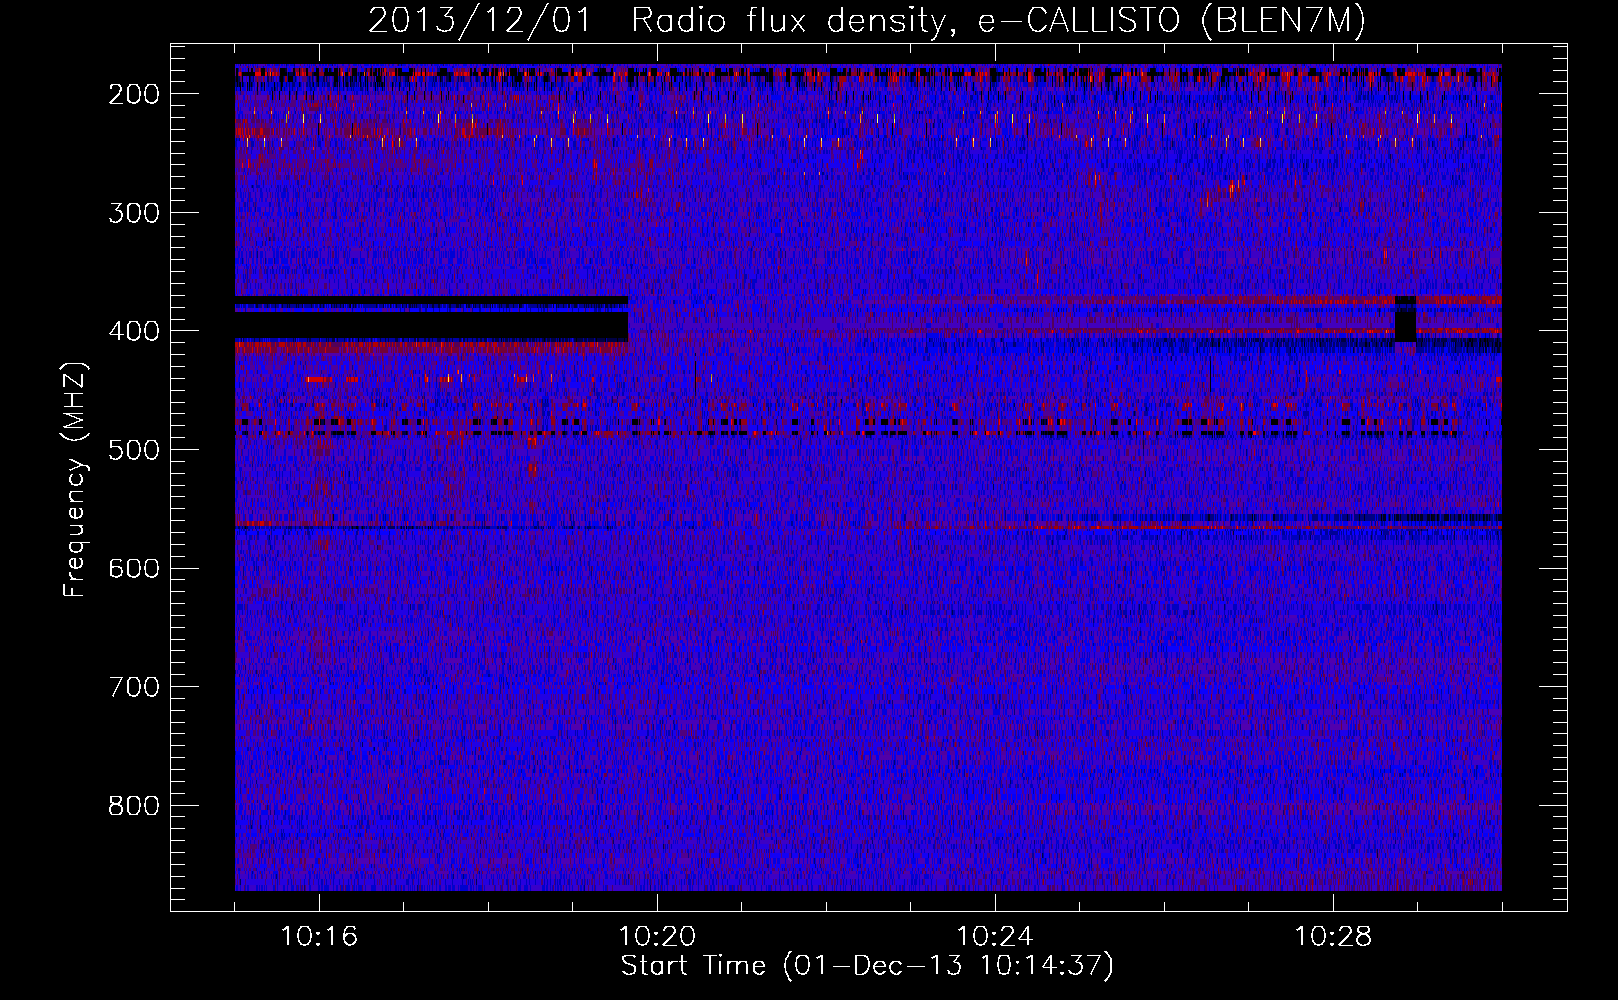Click the plot title "2013/12/01 Radio flux density, e-CALLISTO (BLEN7M)"
Screen dimensions: 1618x1000
pyautogui.click(x=866, y=20)
